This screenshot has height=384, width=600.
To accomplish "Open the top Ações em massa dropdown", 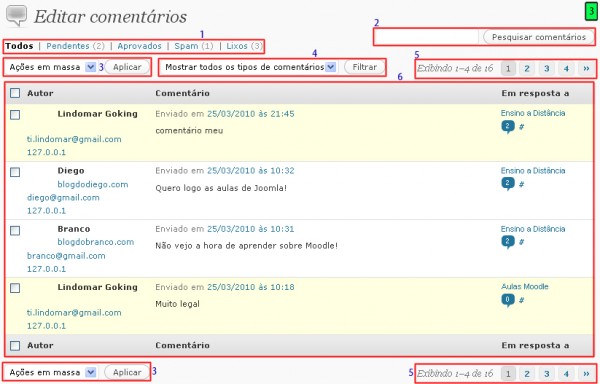I will 52,67.
